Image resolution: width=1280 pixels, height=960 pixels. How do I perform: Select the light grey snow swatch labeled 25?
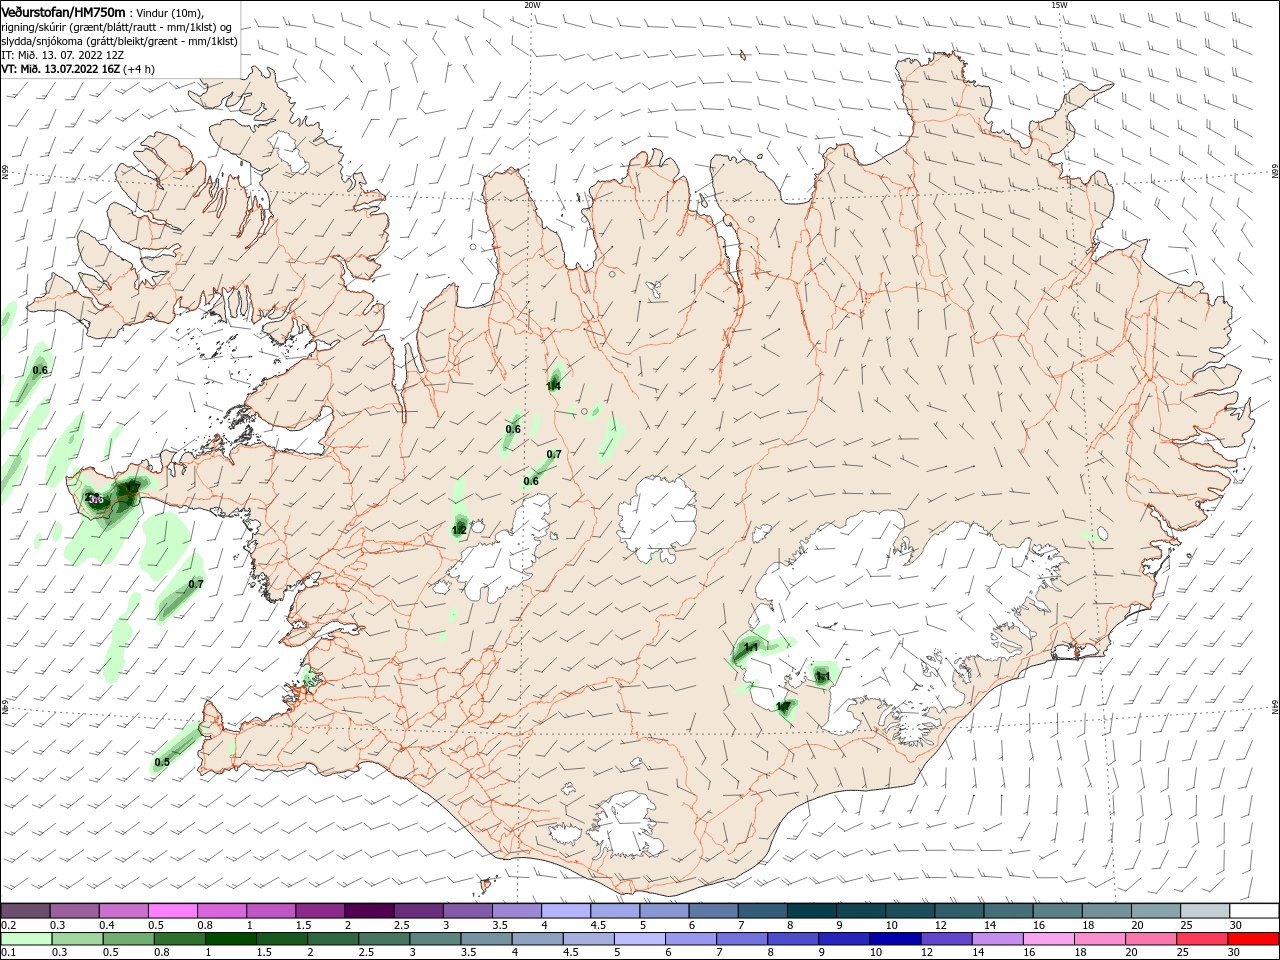click(x=1204, y=911)
